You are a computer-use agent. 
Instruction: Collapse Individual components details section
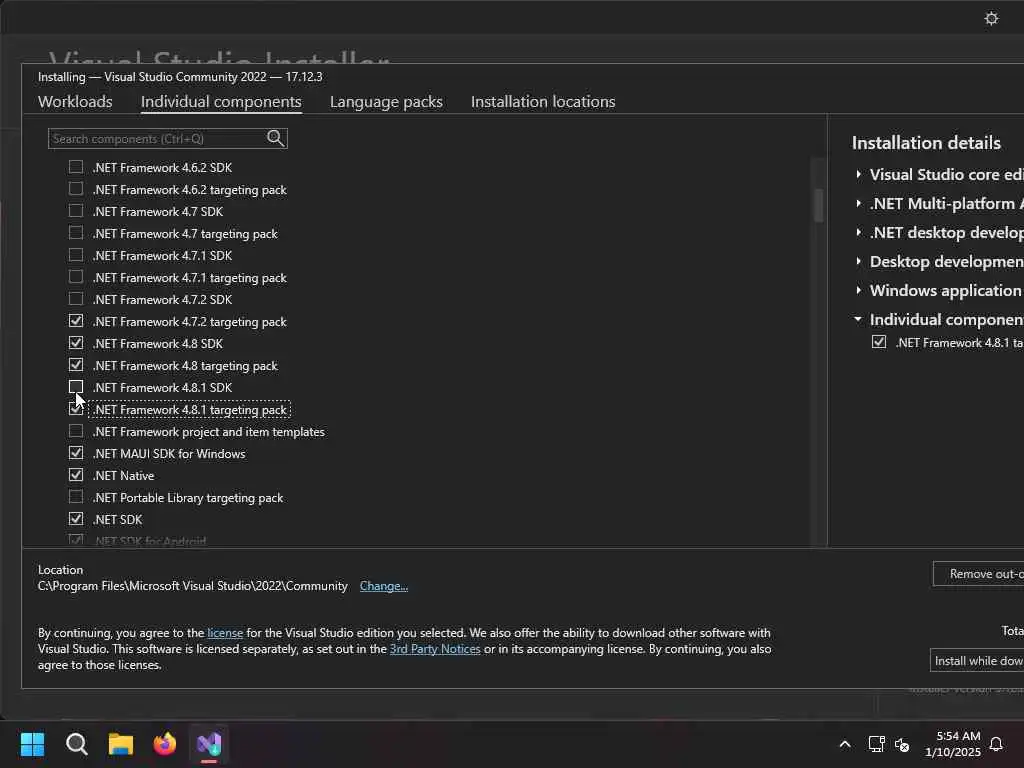858,319
